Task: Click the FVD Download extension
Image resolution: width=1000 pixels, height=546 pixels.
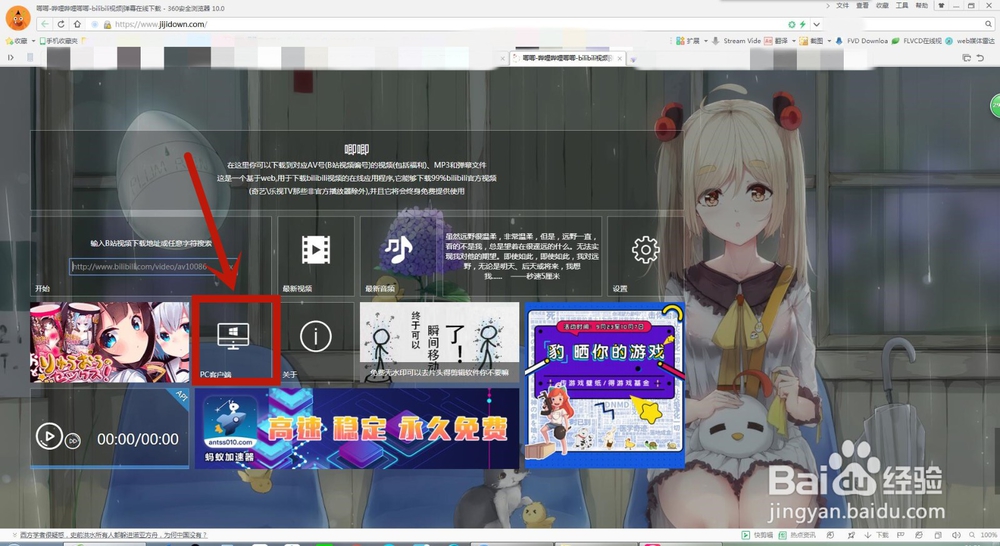Action: [862, 41]
